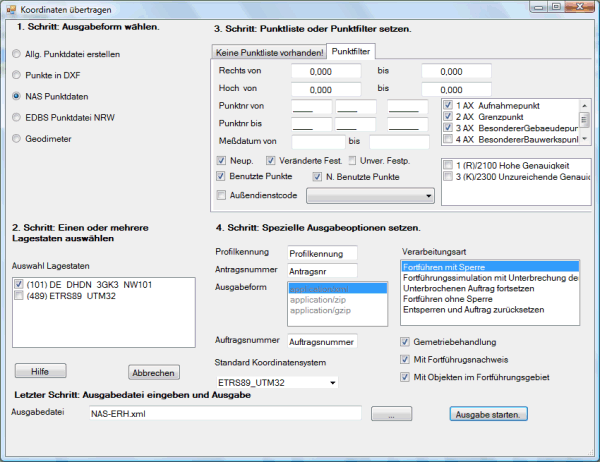Viewport: 600px width, 462px height.
Task: Click the Ausgabedatei NAS-ERH.xml field
Action: 225,413
